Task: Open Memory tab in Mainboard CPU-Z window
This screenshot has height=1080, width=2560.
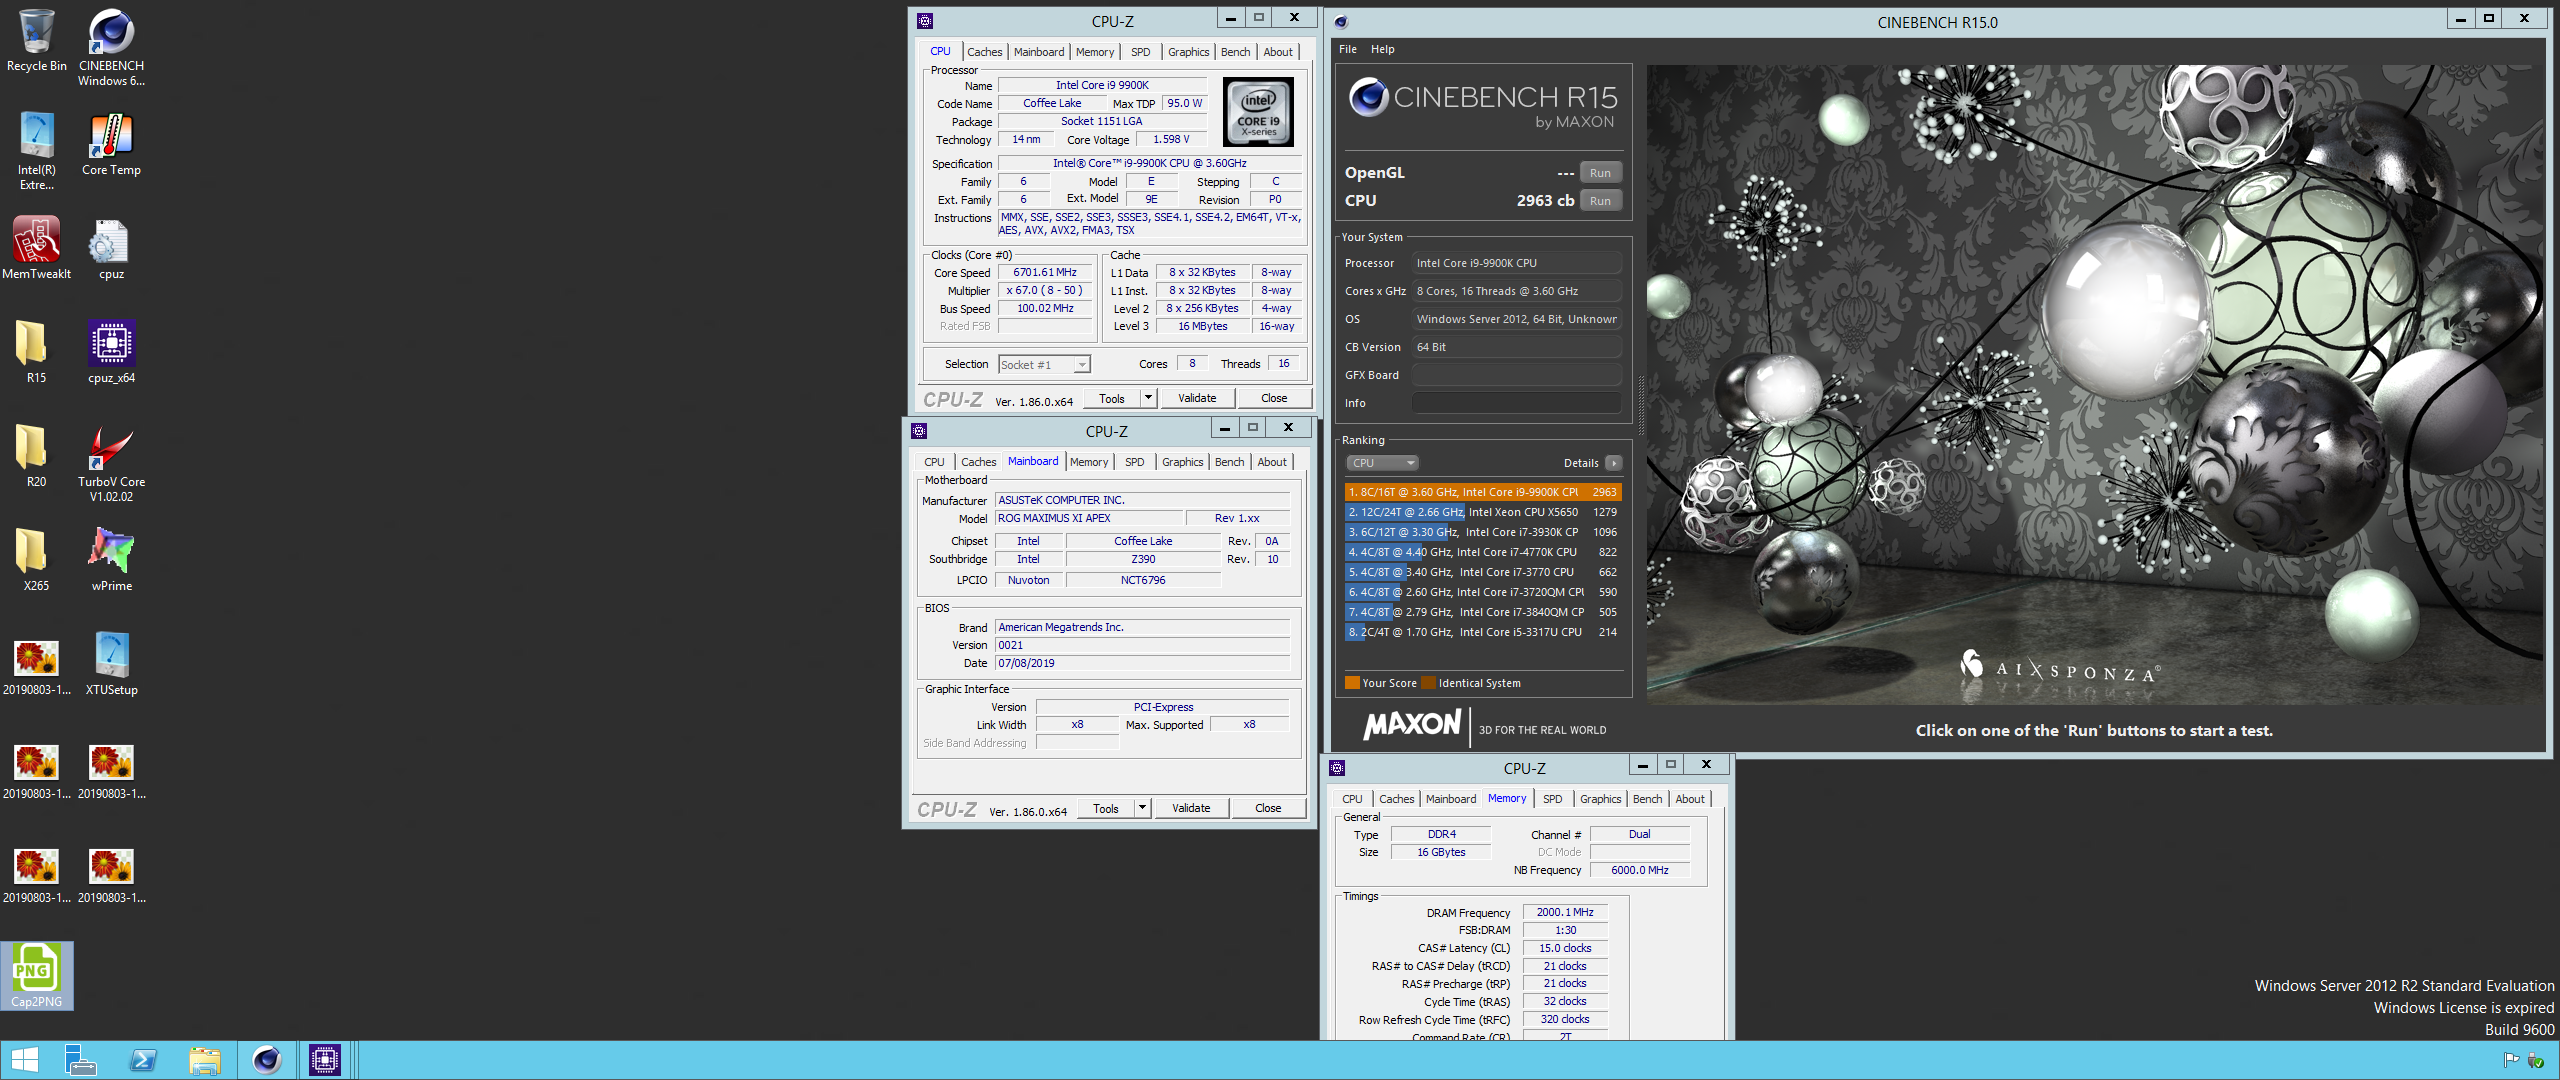Action: (1088, 462)
